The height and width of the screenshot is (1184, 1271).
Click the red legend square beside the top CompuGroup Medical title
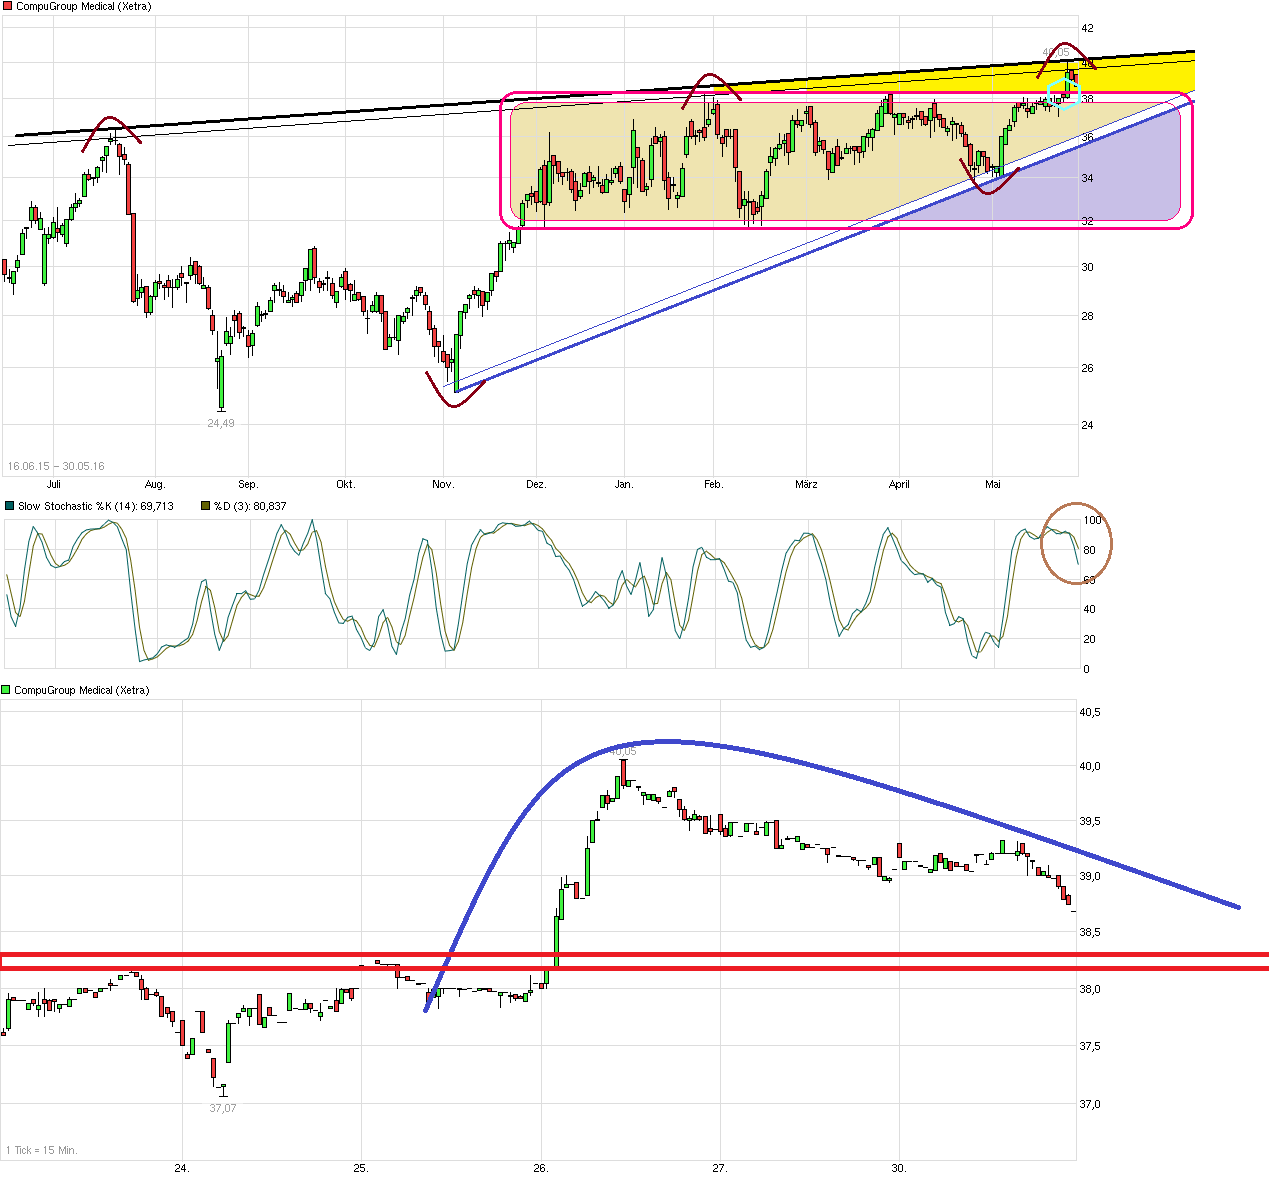pyautogui.click(x=6, y=6)
